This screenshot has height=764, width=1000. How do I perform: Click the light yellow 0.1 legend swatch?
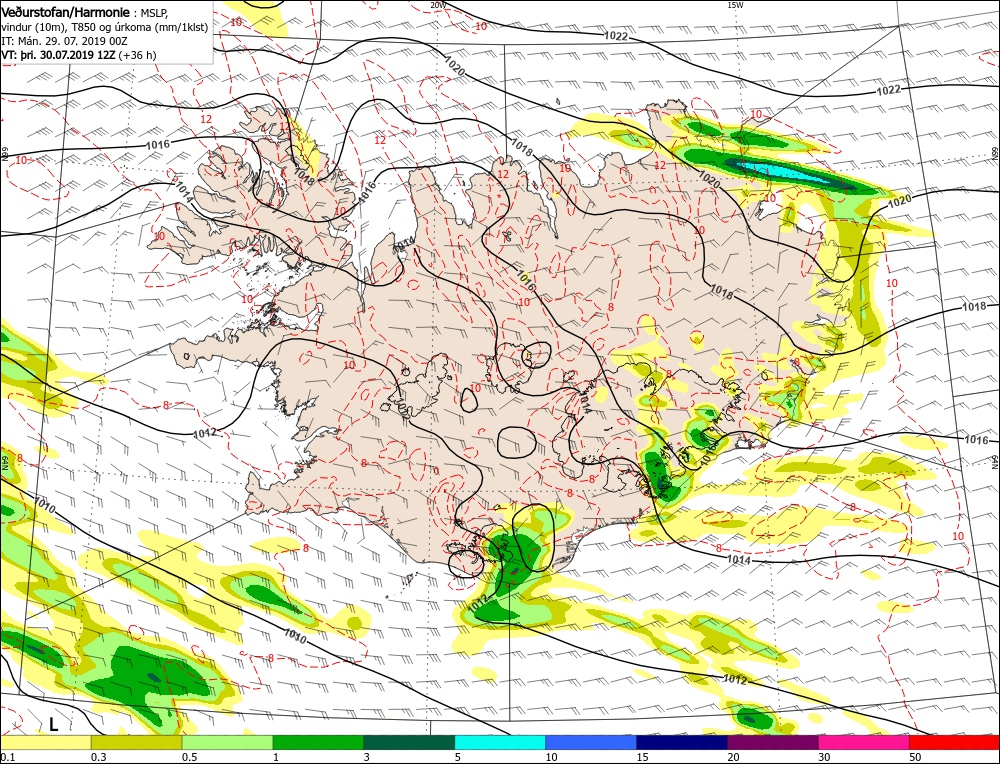(45, 742)
